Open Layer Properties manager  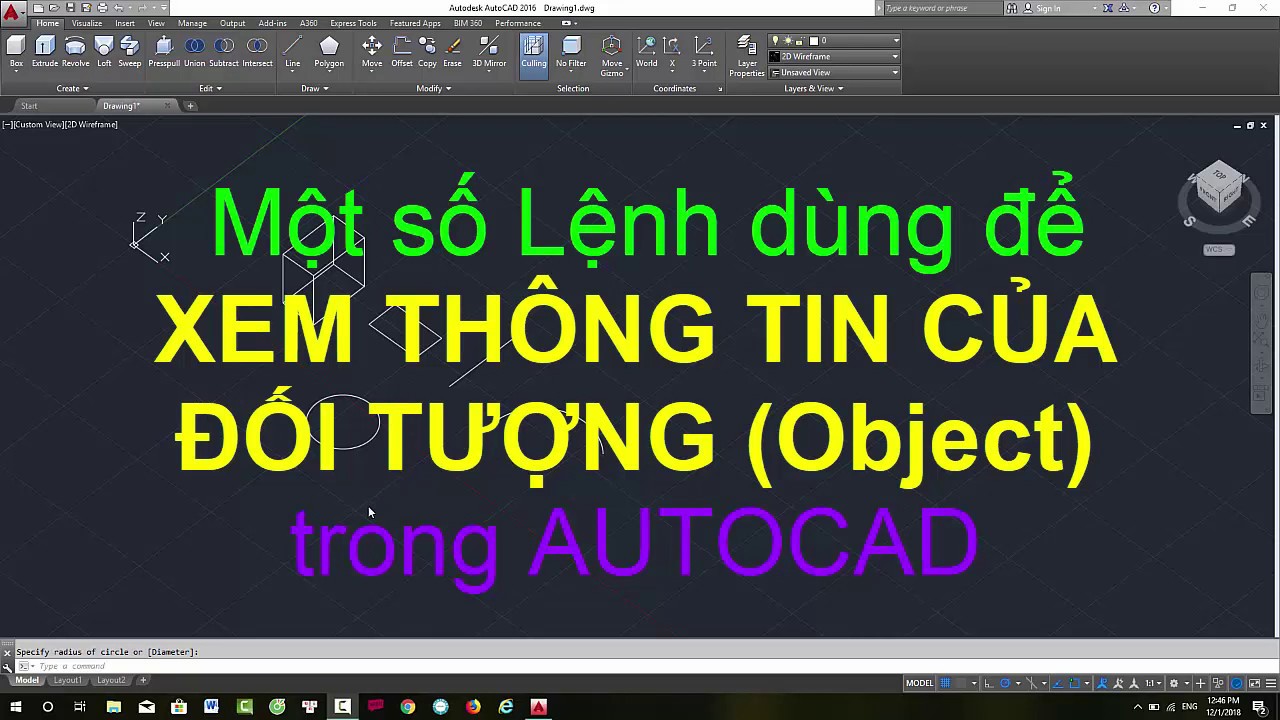click(747, 56)
